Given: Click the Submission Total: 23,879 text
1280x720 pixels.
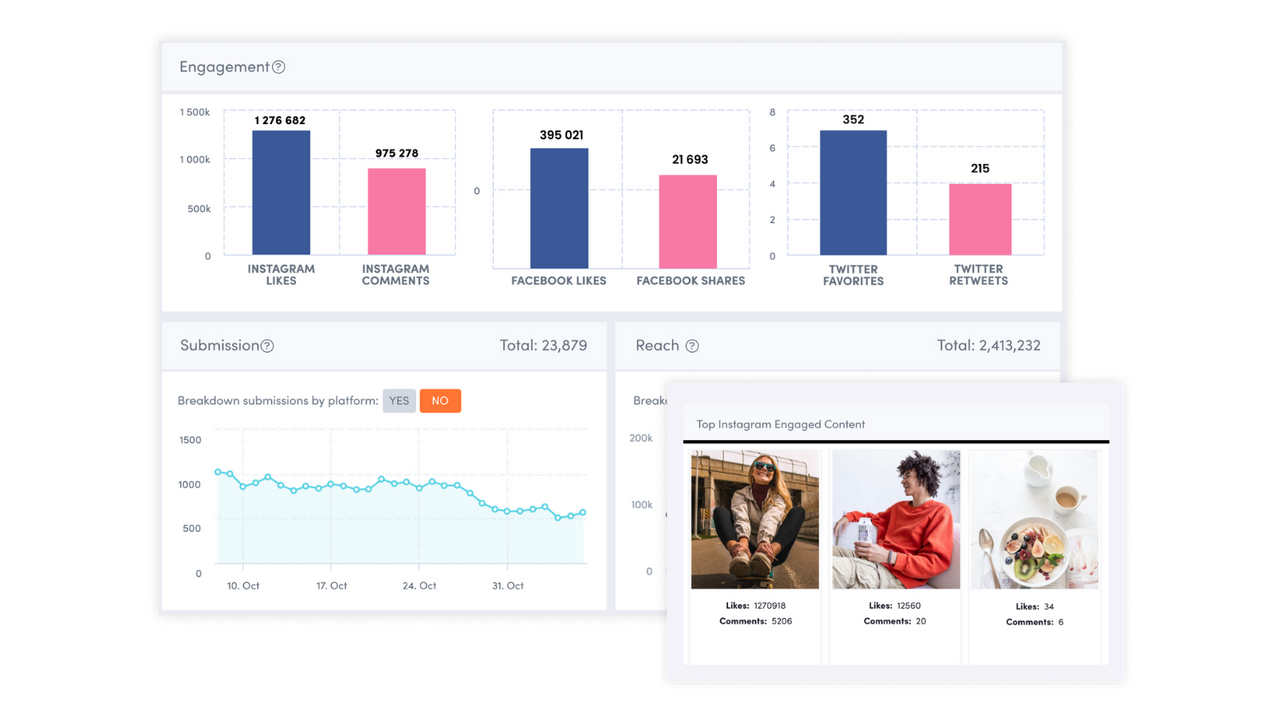Looking at the screenshot, I should click(x=543, y=345).
